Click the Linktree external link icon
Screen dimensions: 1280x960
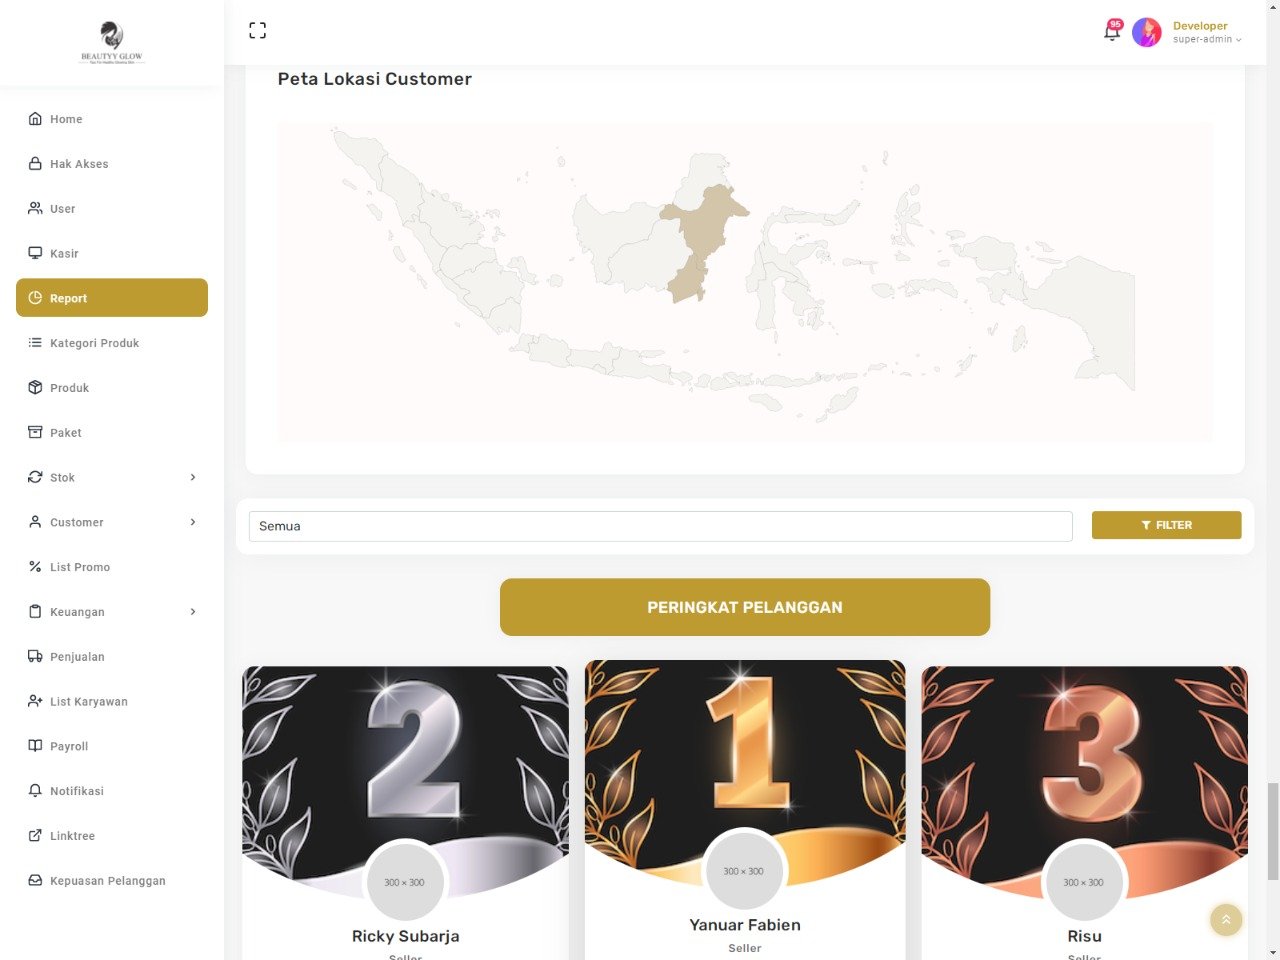pyautogui.click(x=35, y=835)
